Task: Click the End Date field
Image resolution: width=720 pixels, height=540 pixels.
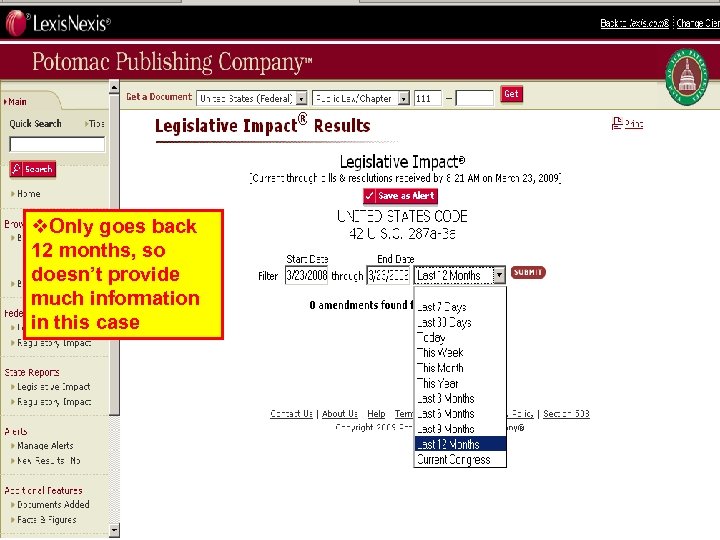Action: click(388, 275)
